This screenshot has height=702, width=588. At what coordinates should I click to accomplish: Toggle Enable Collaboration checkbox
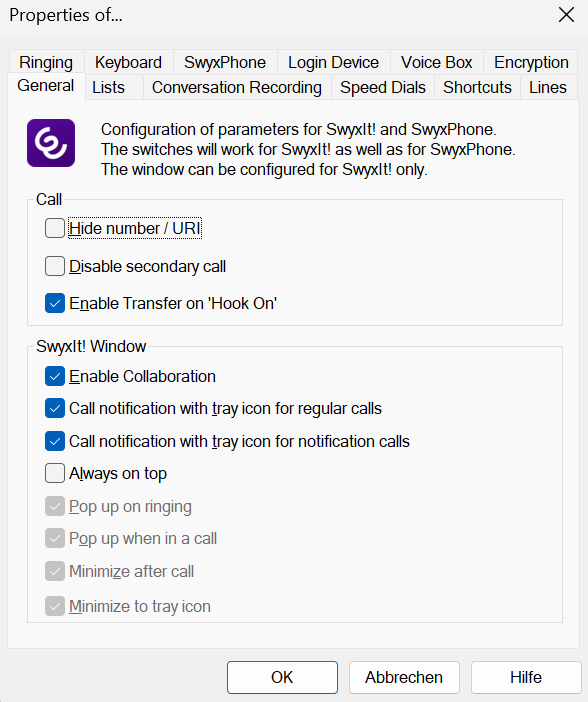click(55, 376)
